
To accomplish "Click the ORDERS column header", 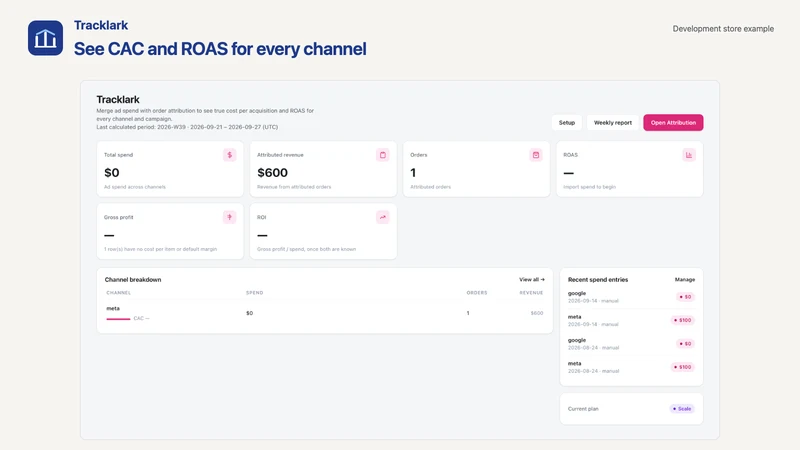I will click(477, 293).
